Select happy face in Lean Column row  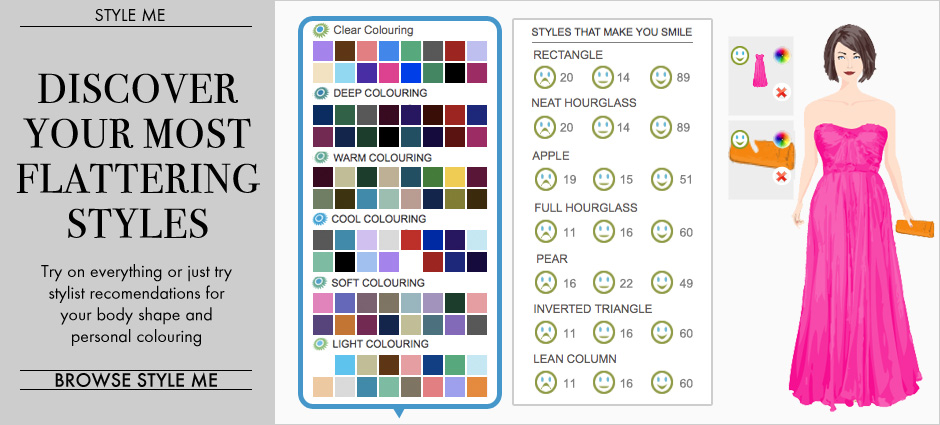click(661, 382)
